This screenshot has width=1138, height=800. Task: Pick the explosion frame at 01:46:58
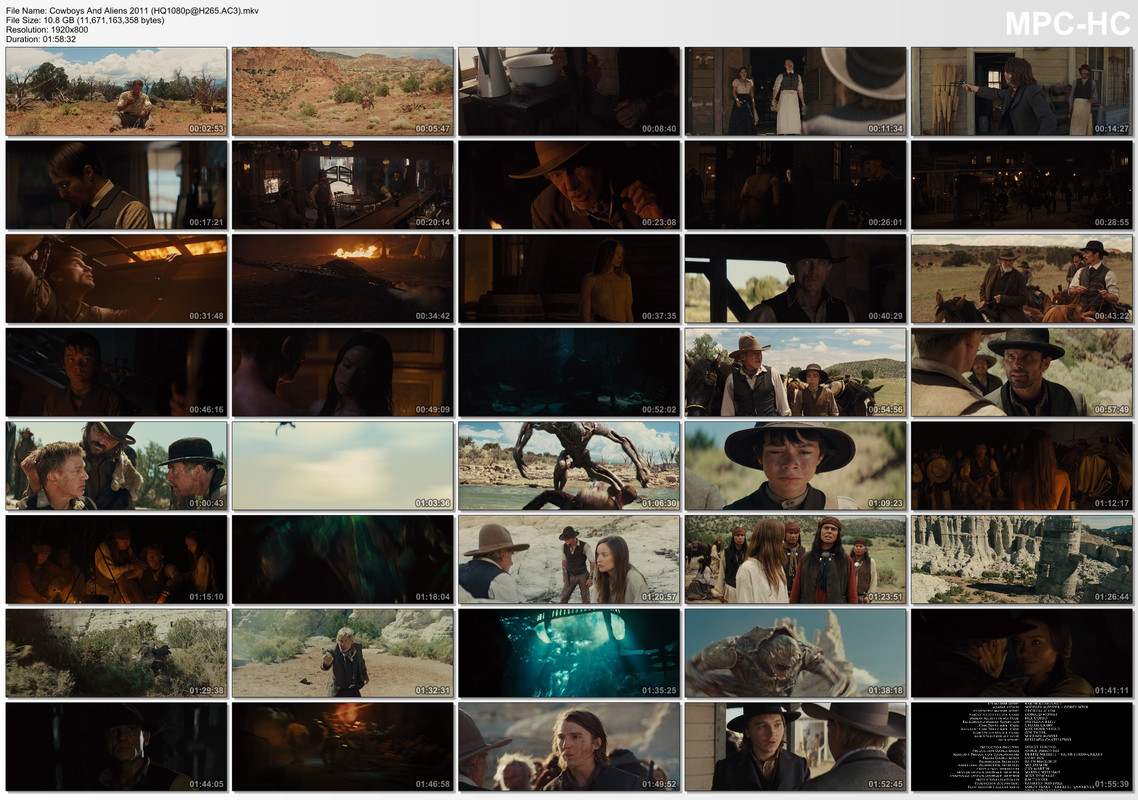click(x=343, y=747)
